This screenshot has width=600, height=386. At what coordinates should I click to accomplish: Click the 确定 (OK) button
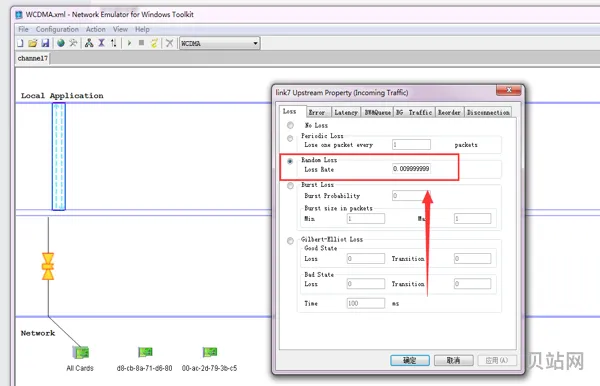pyautogui.click(x=410, y=360)
